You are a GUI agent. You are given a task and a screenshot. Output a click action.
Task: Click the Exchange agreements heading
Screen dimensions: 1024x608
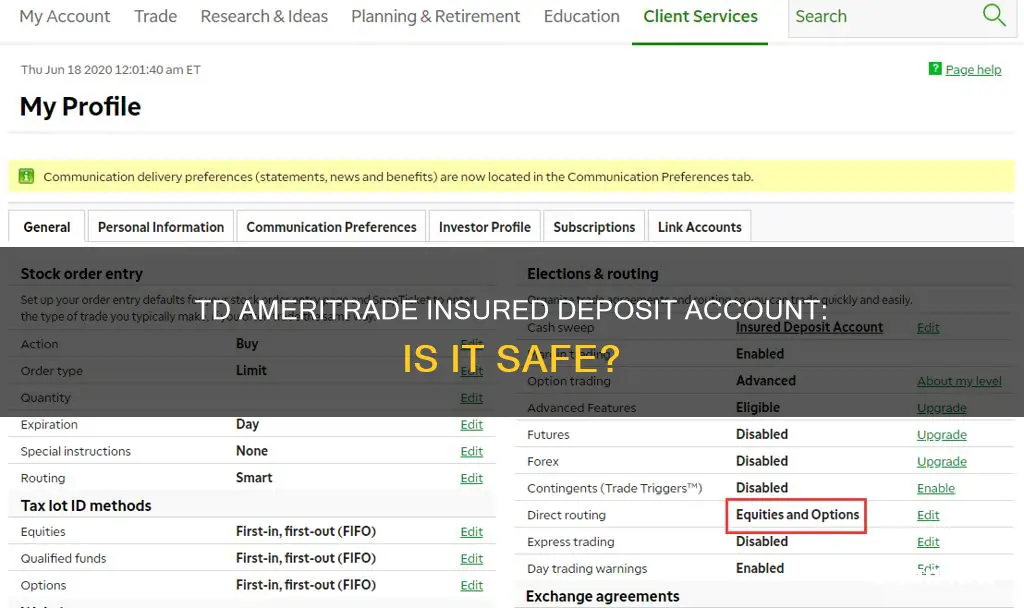(602, 596)
